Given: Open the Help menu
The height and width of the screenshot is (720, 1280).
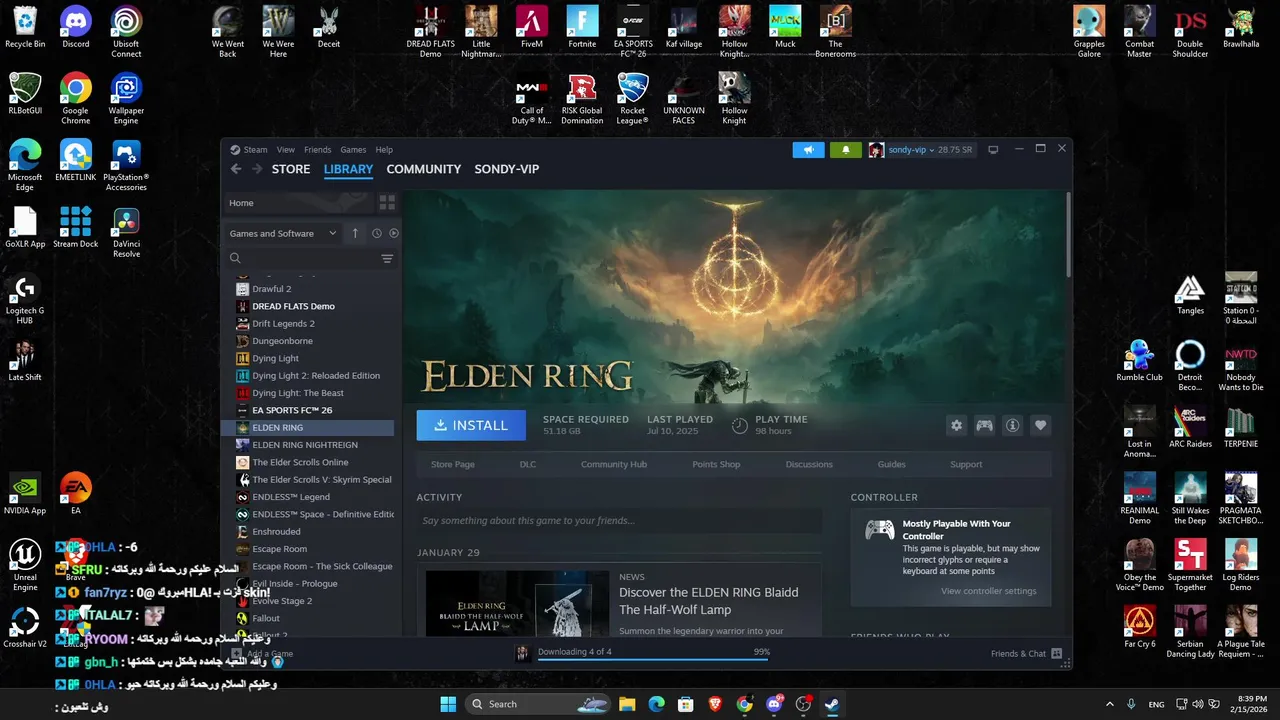Looking at the screenshot, I should click(x=384, y=150).
